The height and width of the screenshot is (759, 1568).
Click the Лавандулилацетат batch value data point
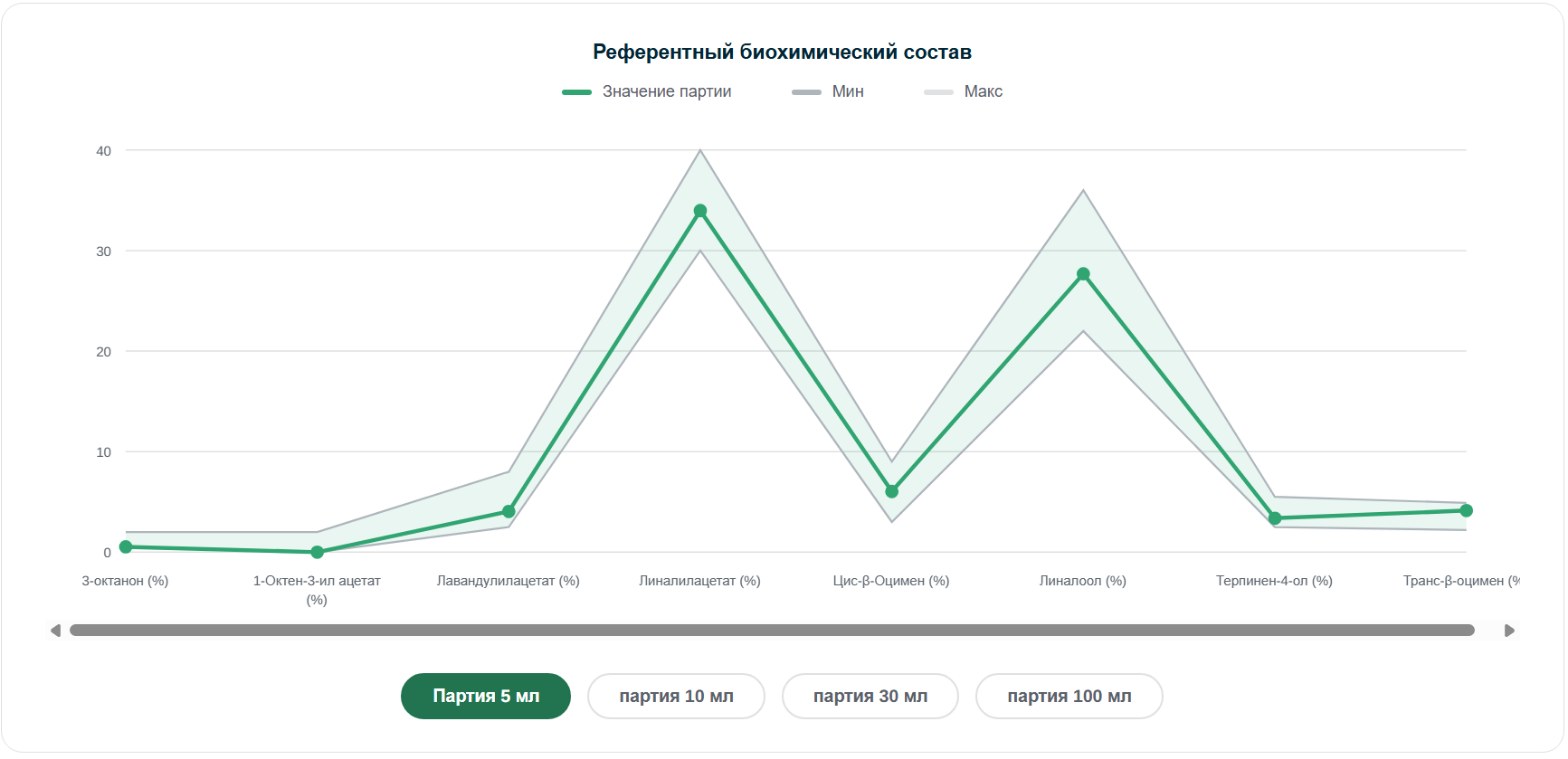[509, 511]
